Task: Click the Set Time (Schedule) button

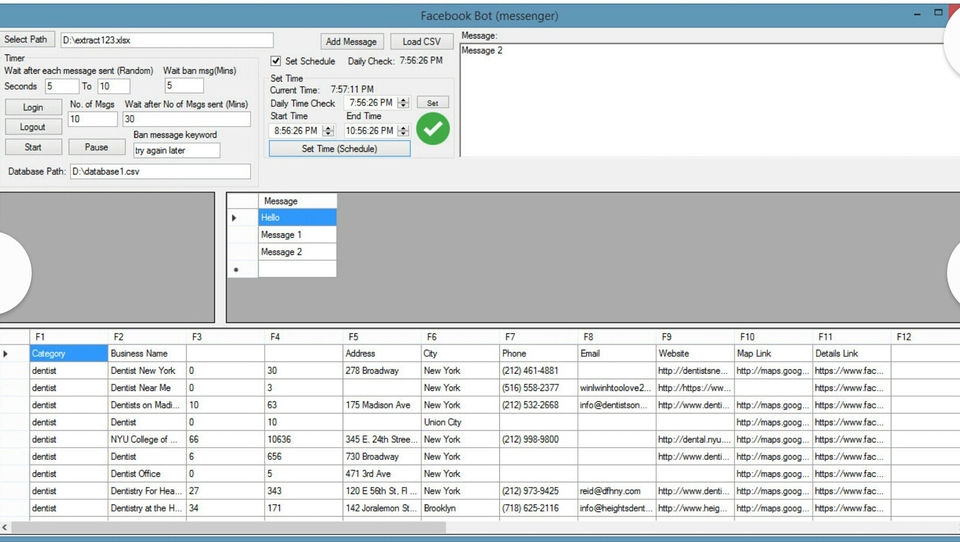Action: [340, 149]
